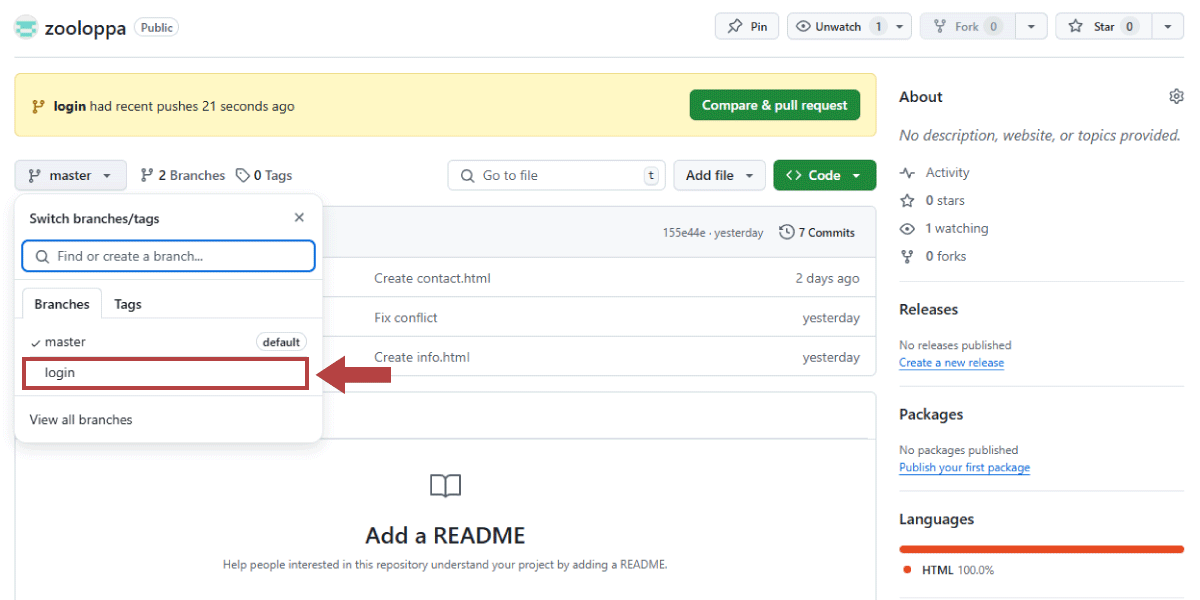
Task: Open the Activity pulse entry
Action: click(934, 173)
